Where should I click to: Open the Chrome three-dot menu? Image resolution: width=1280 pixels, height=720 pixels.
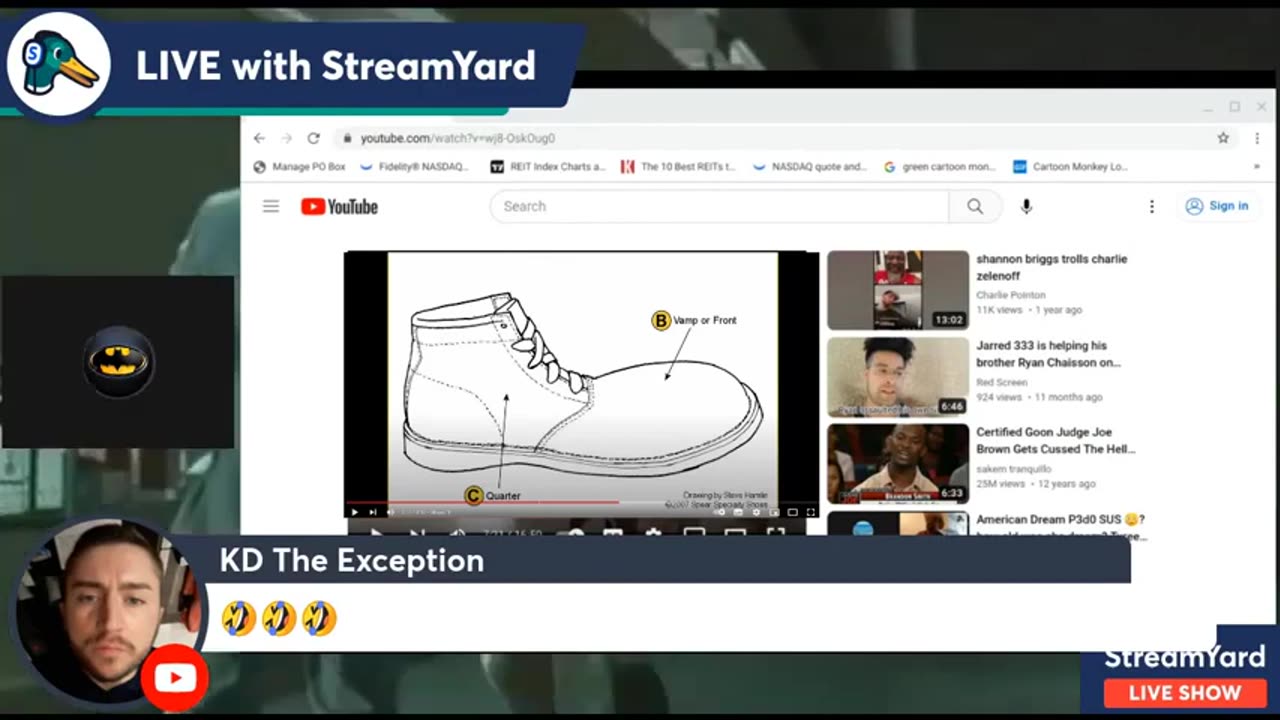click(1257, 138)
